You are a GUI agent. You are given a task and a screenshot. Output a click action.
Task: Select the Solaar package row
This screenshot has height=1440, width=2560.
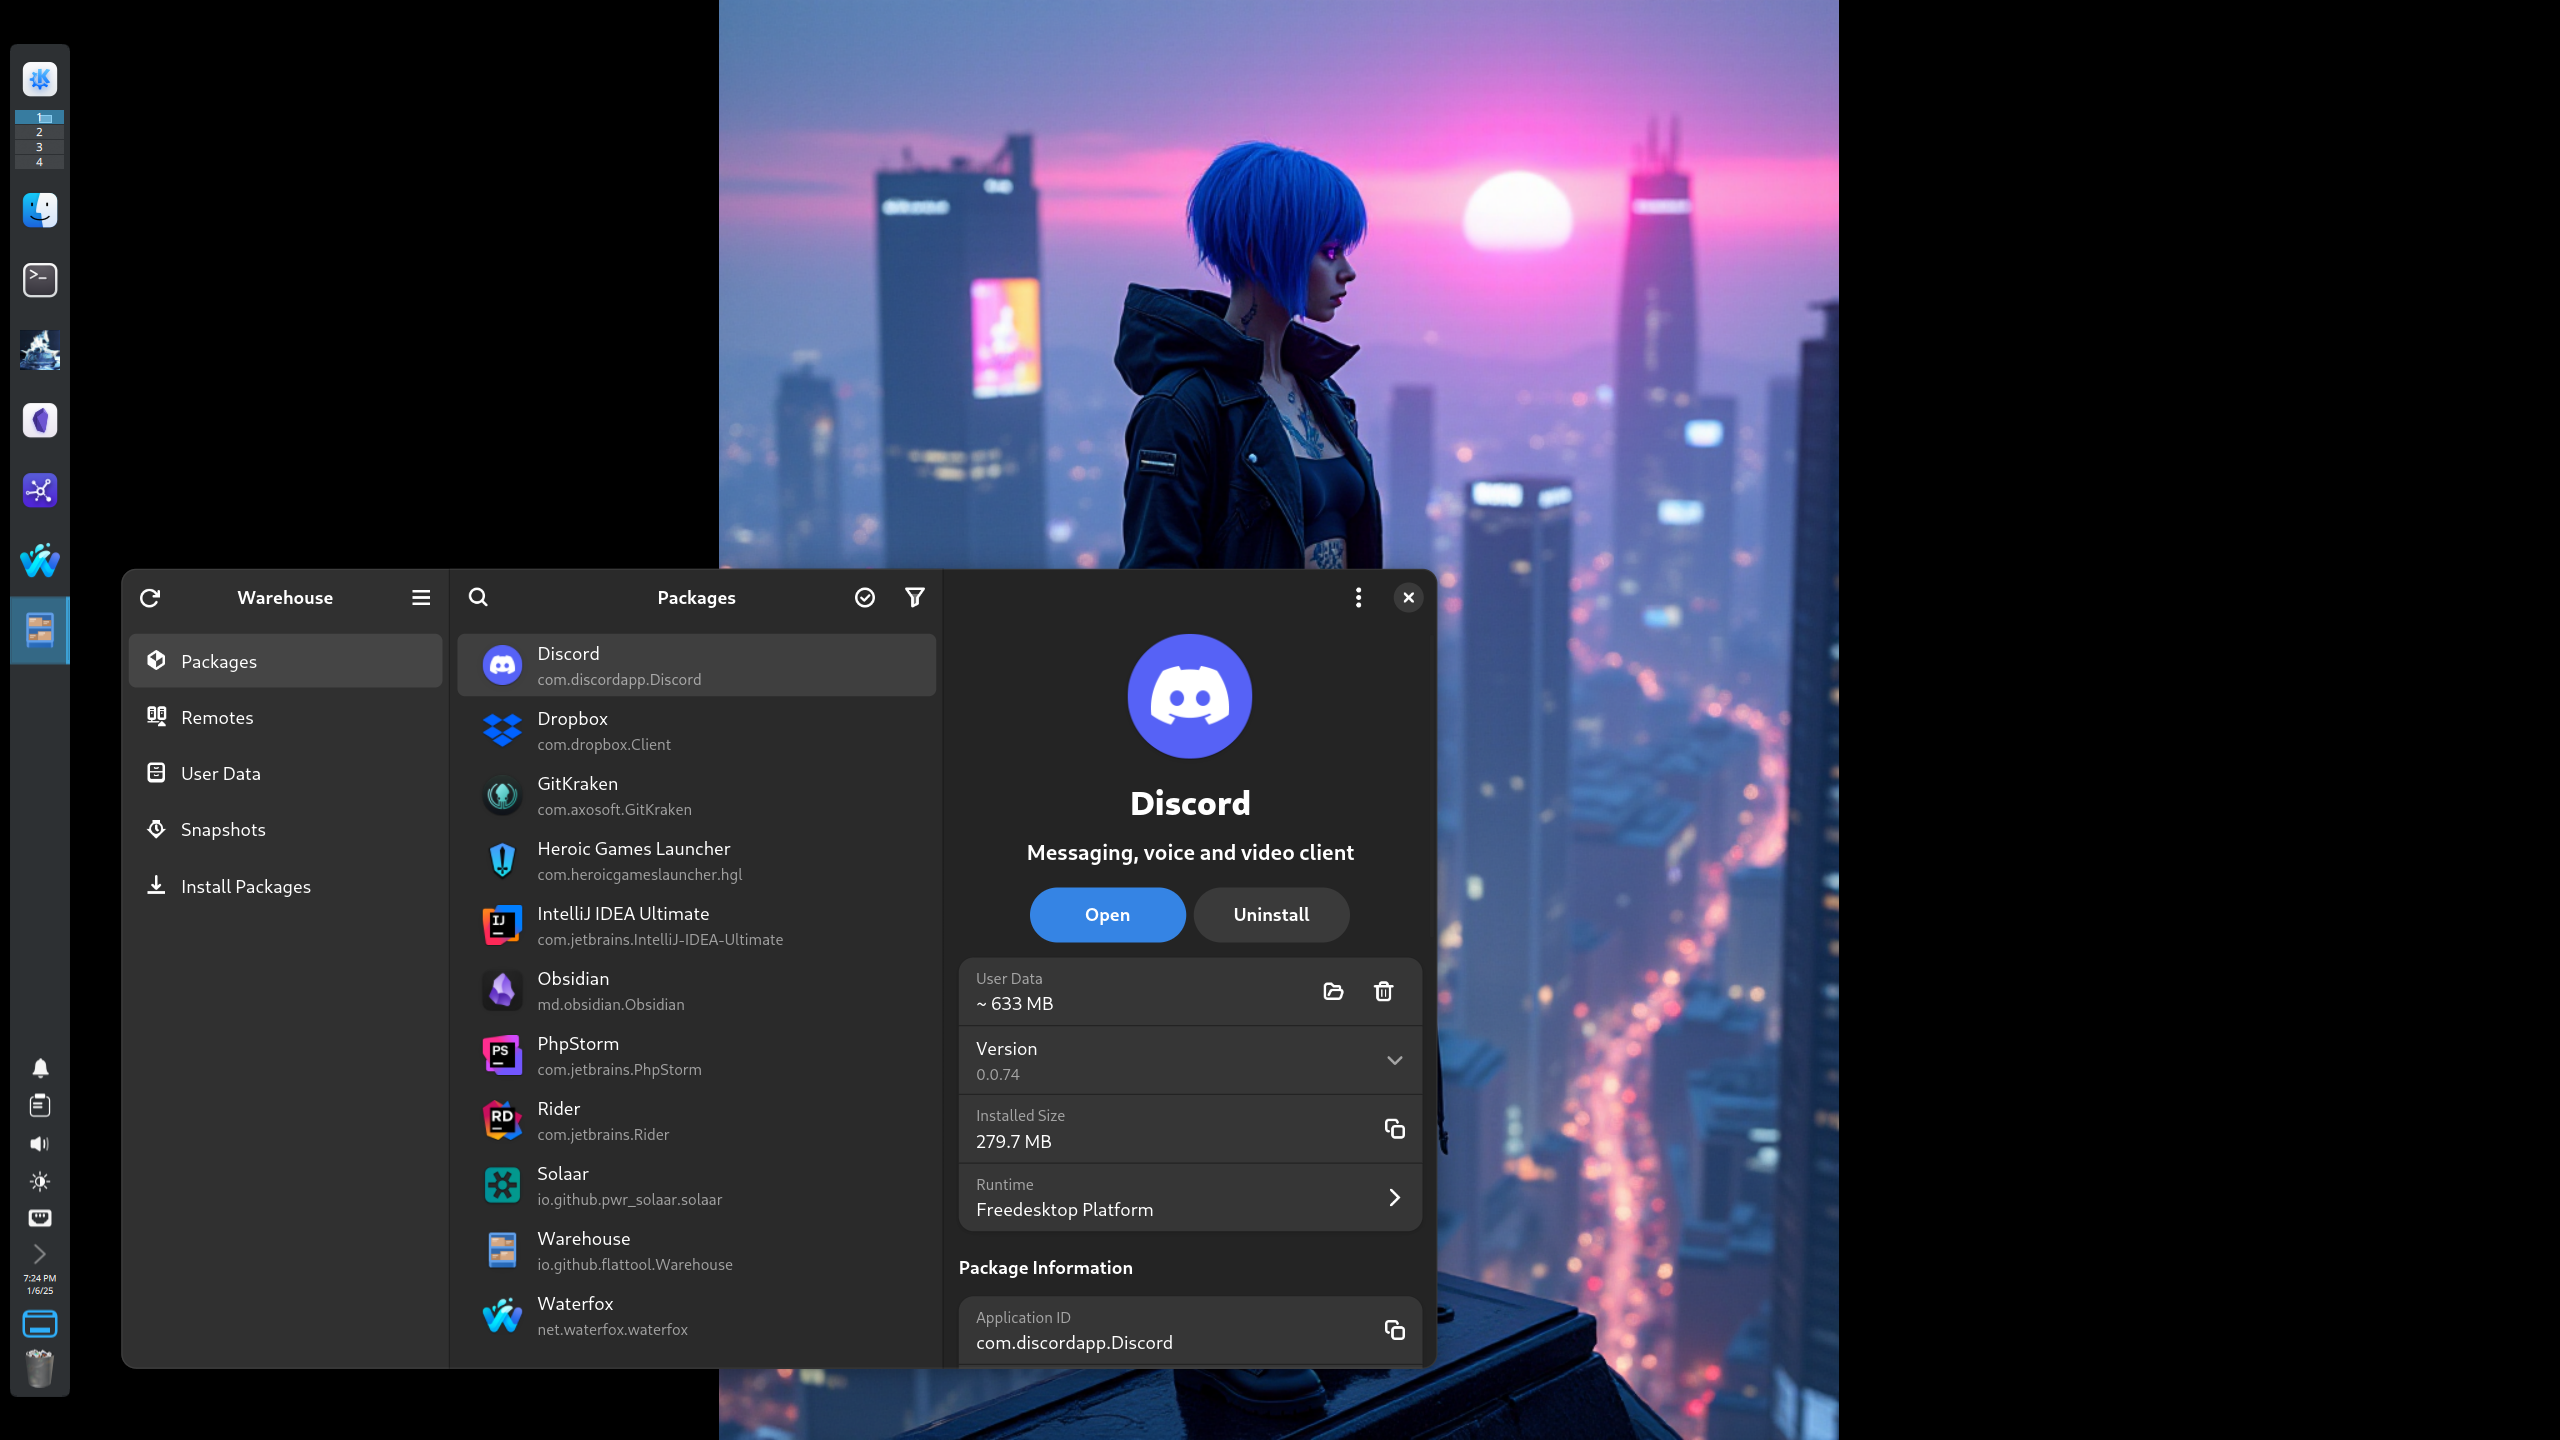(696, 1185)
